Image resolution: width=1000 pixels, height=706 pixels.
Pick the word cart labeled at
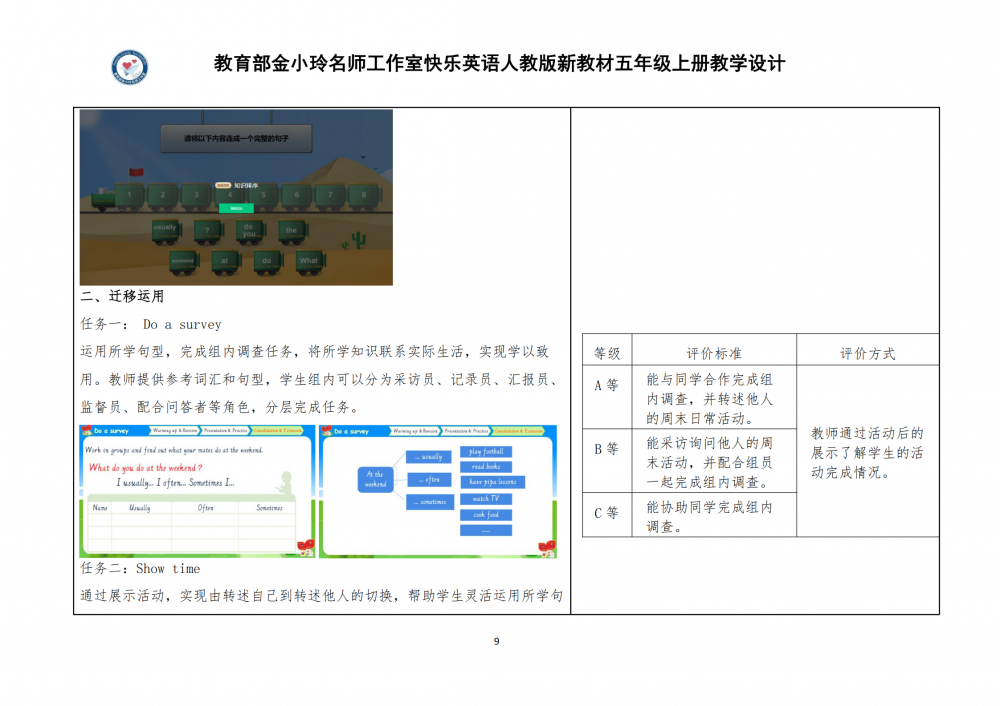(x=225, y=261)
